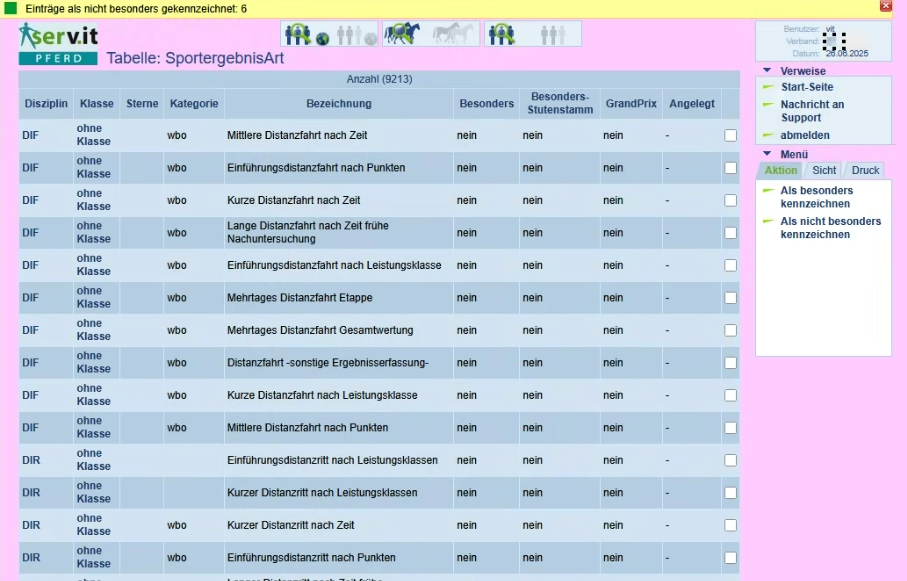This screenshot has height=581, width=907.
Task: Click the Klasse column header
Action: click(x=97, y=104)
